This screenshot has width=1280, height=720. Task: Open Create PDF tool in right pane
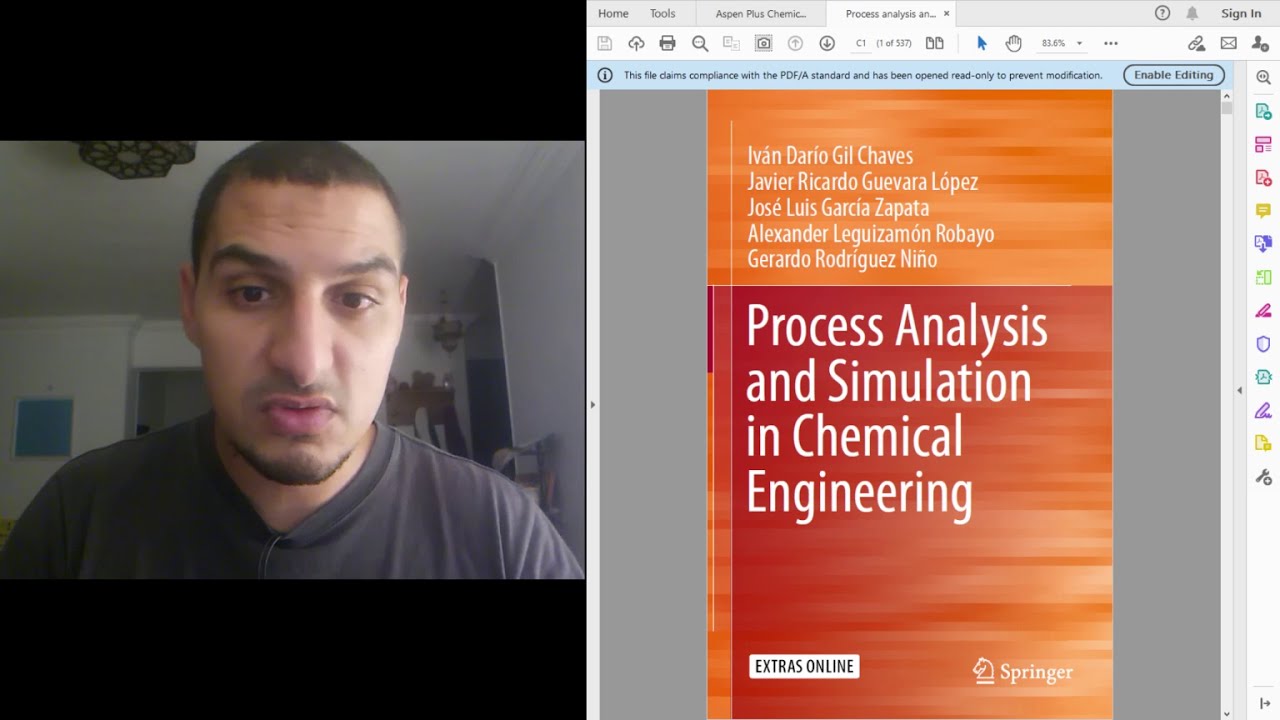[x=1263, y=178]
